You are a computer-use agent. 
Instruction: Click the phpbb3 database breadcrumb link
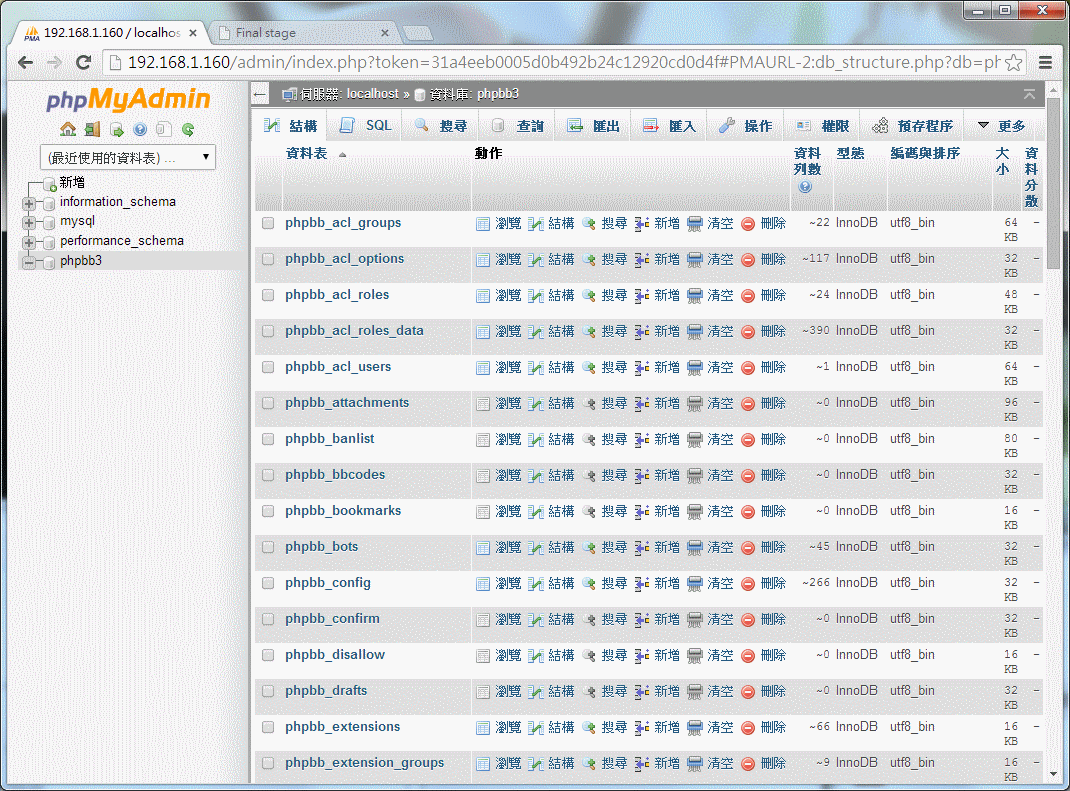tap(497, 94)
